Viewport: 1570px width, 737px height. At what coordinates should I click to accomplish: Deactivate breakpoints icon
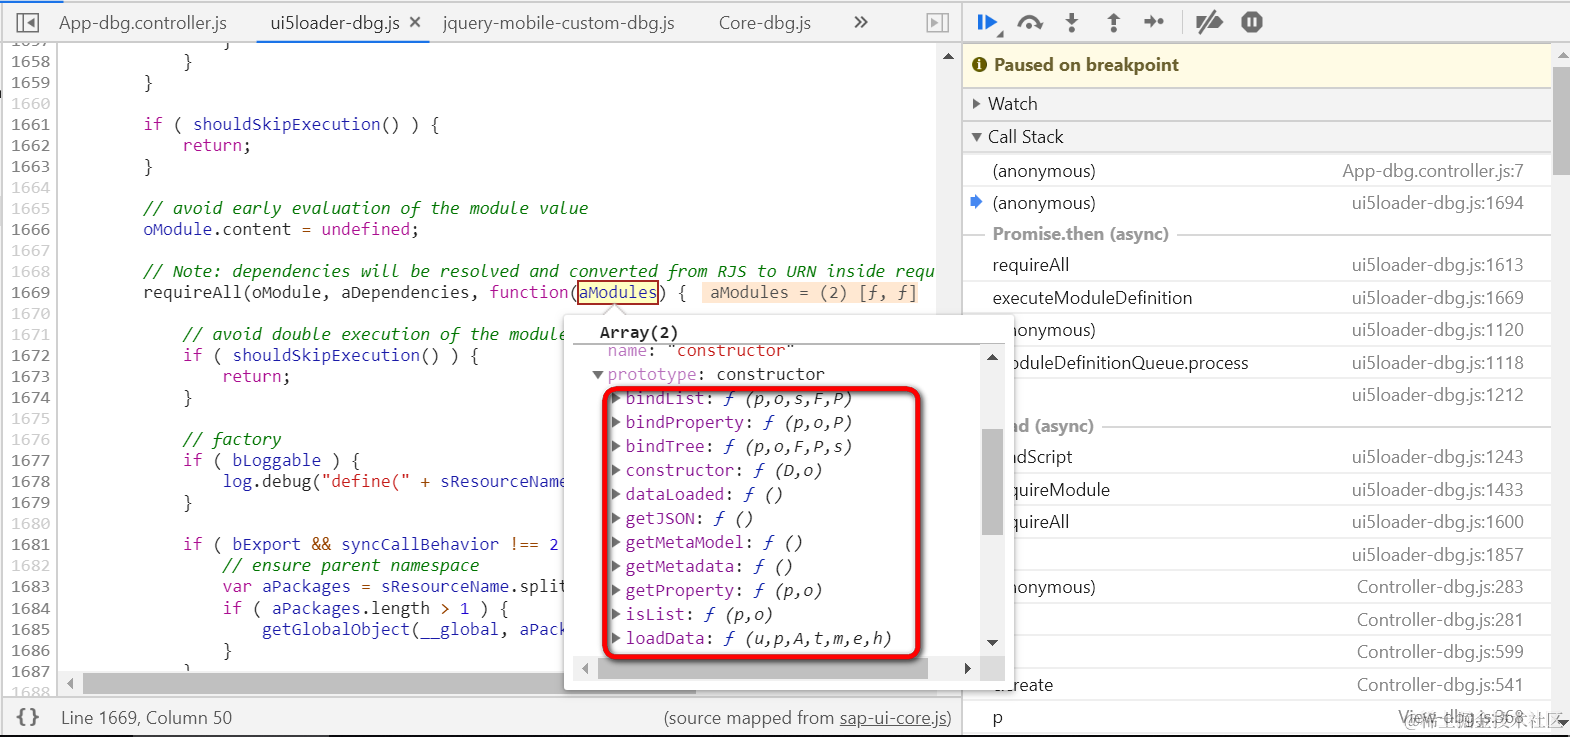(1209, 22)
